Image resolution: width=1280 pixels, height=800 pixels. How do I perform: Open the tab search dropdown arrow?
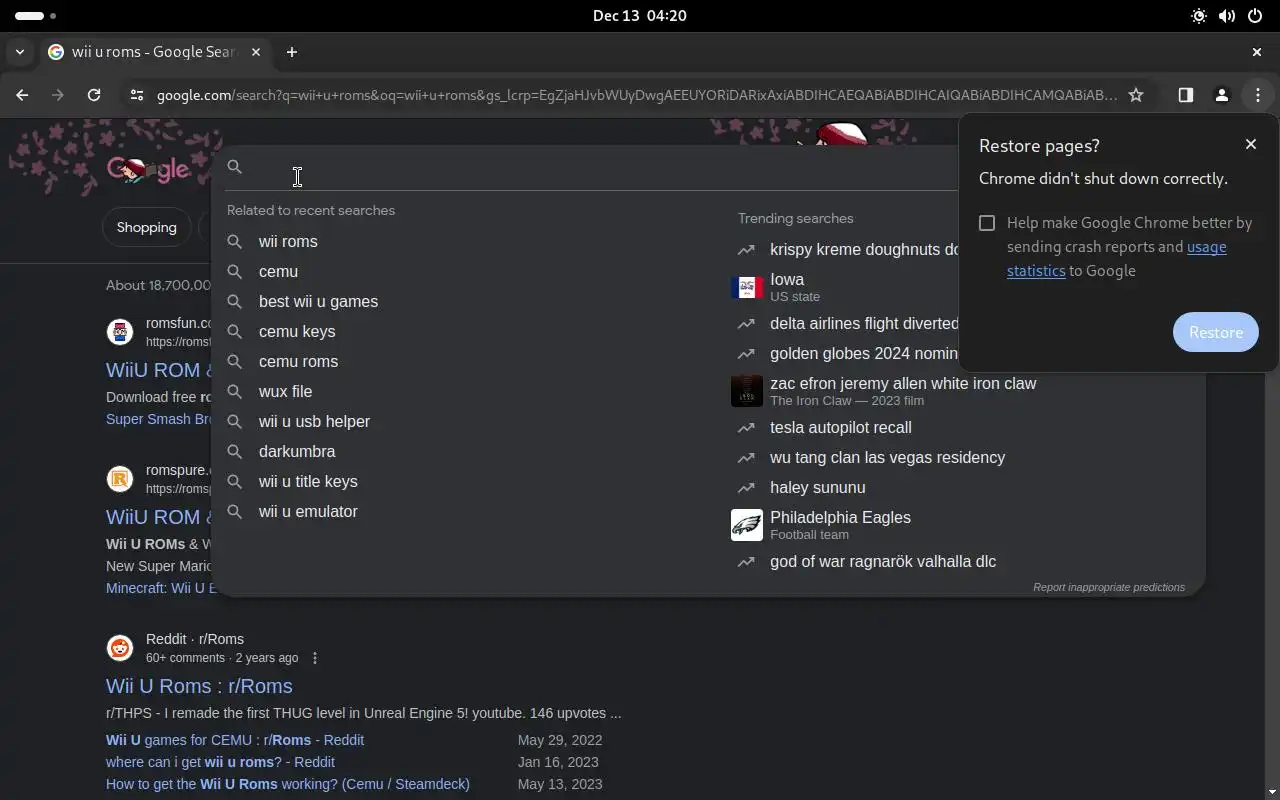coord(20,52)
